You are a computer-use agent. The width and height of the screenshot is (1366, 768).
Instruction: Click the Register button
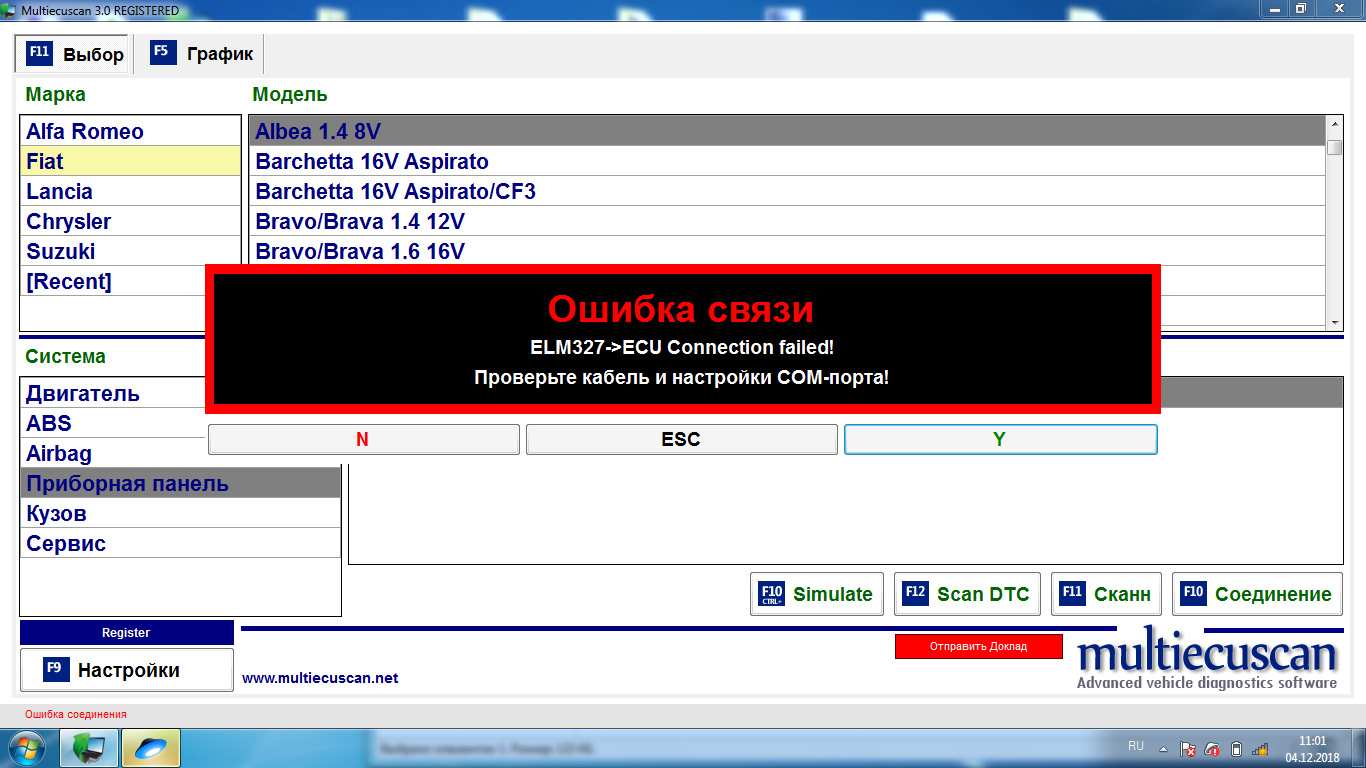[x=127, y=632]
